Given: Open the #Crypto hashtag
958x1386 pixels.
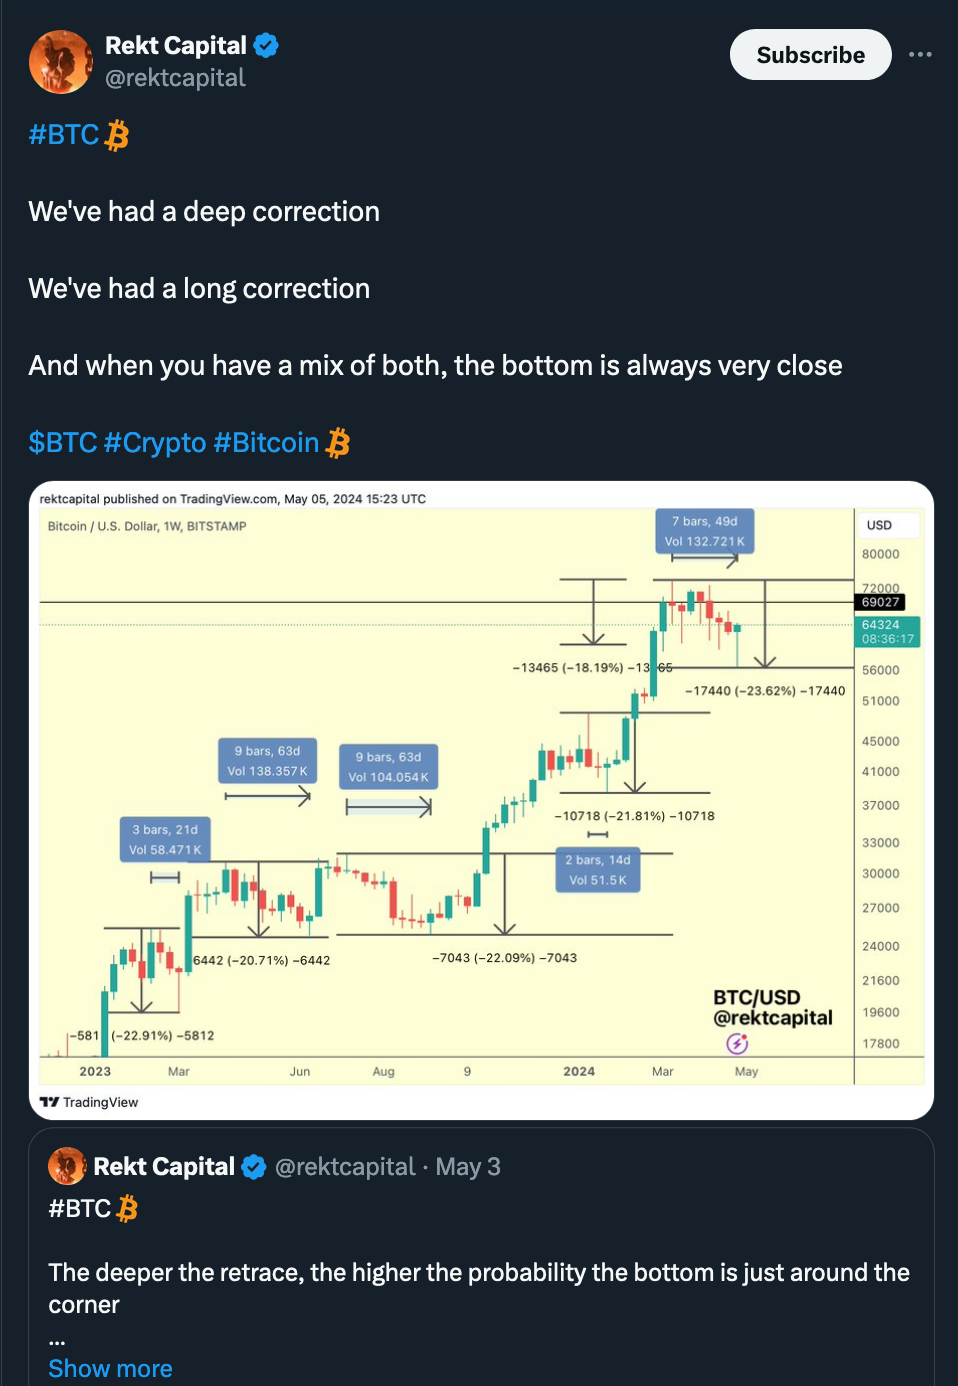Looking at the screenshot, I should click(155, 442).
